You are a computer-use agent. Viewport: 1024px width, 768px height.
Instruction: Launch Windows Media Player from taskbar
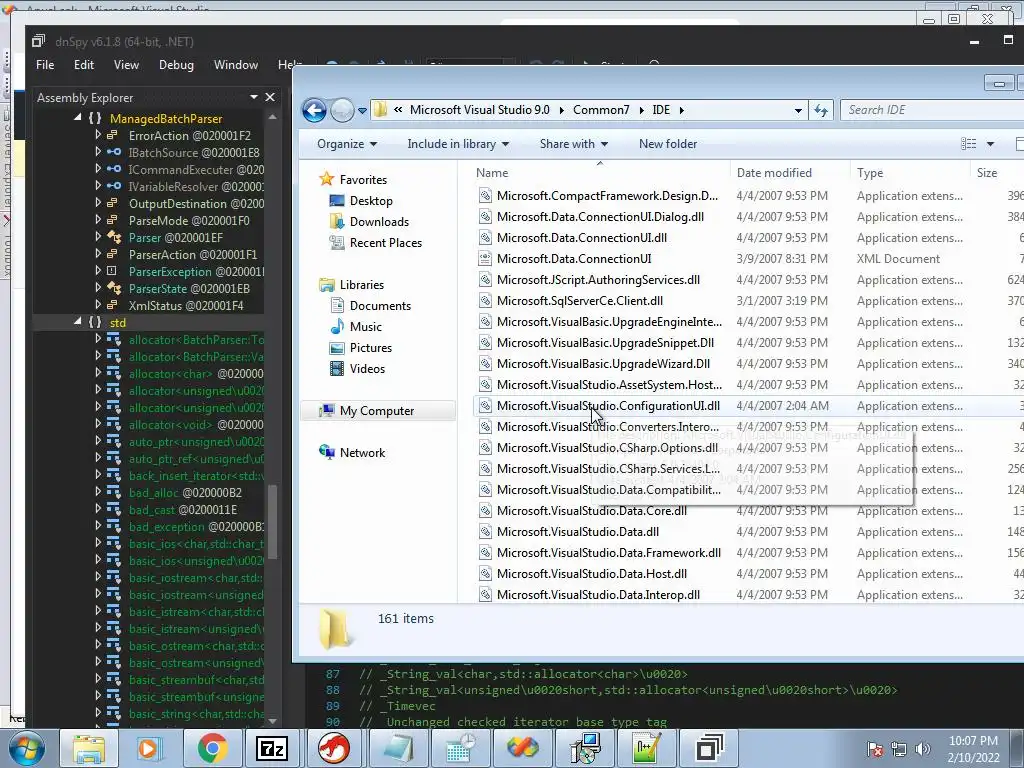[149, 748]
